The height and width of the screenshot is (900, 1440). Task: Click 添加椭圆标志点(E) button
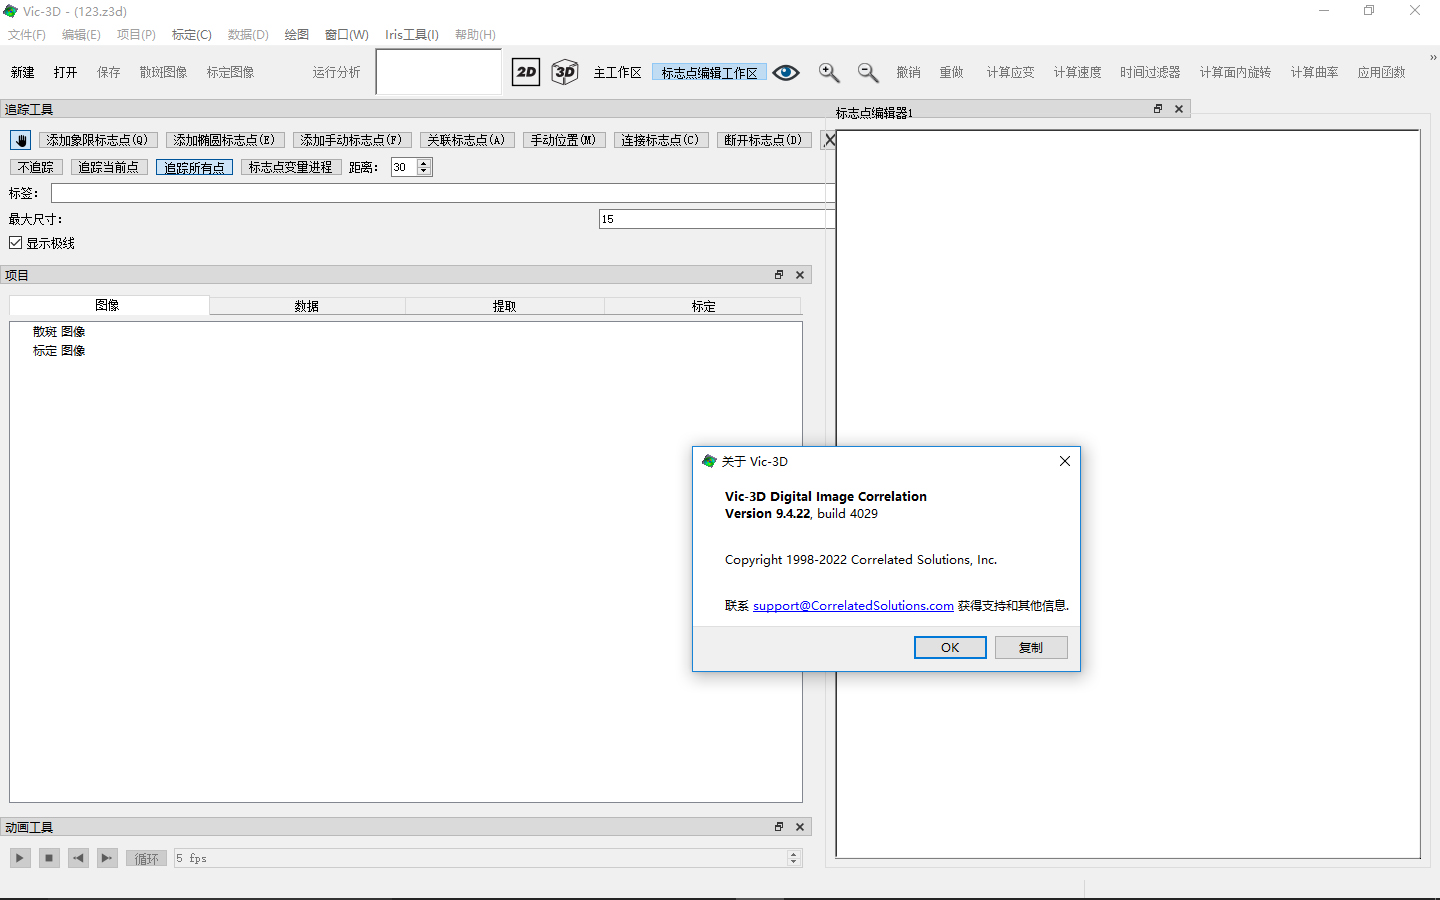click(x=225, y=140)
